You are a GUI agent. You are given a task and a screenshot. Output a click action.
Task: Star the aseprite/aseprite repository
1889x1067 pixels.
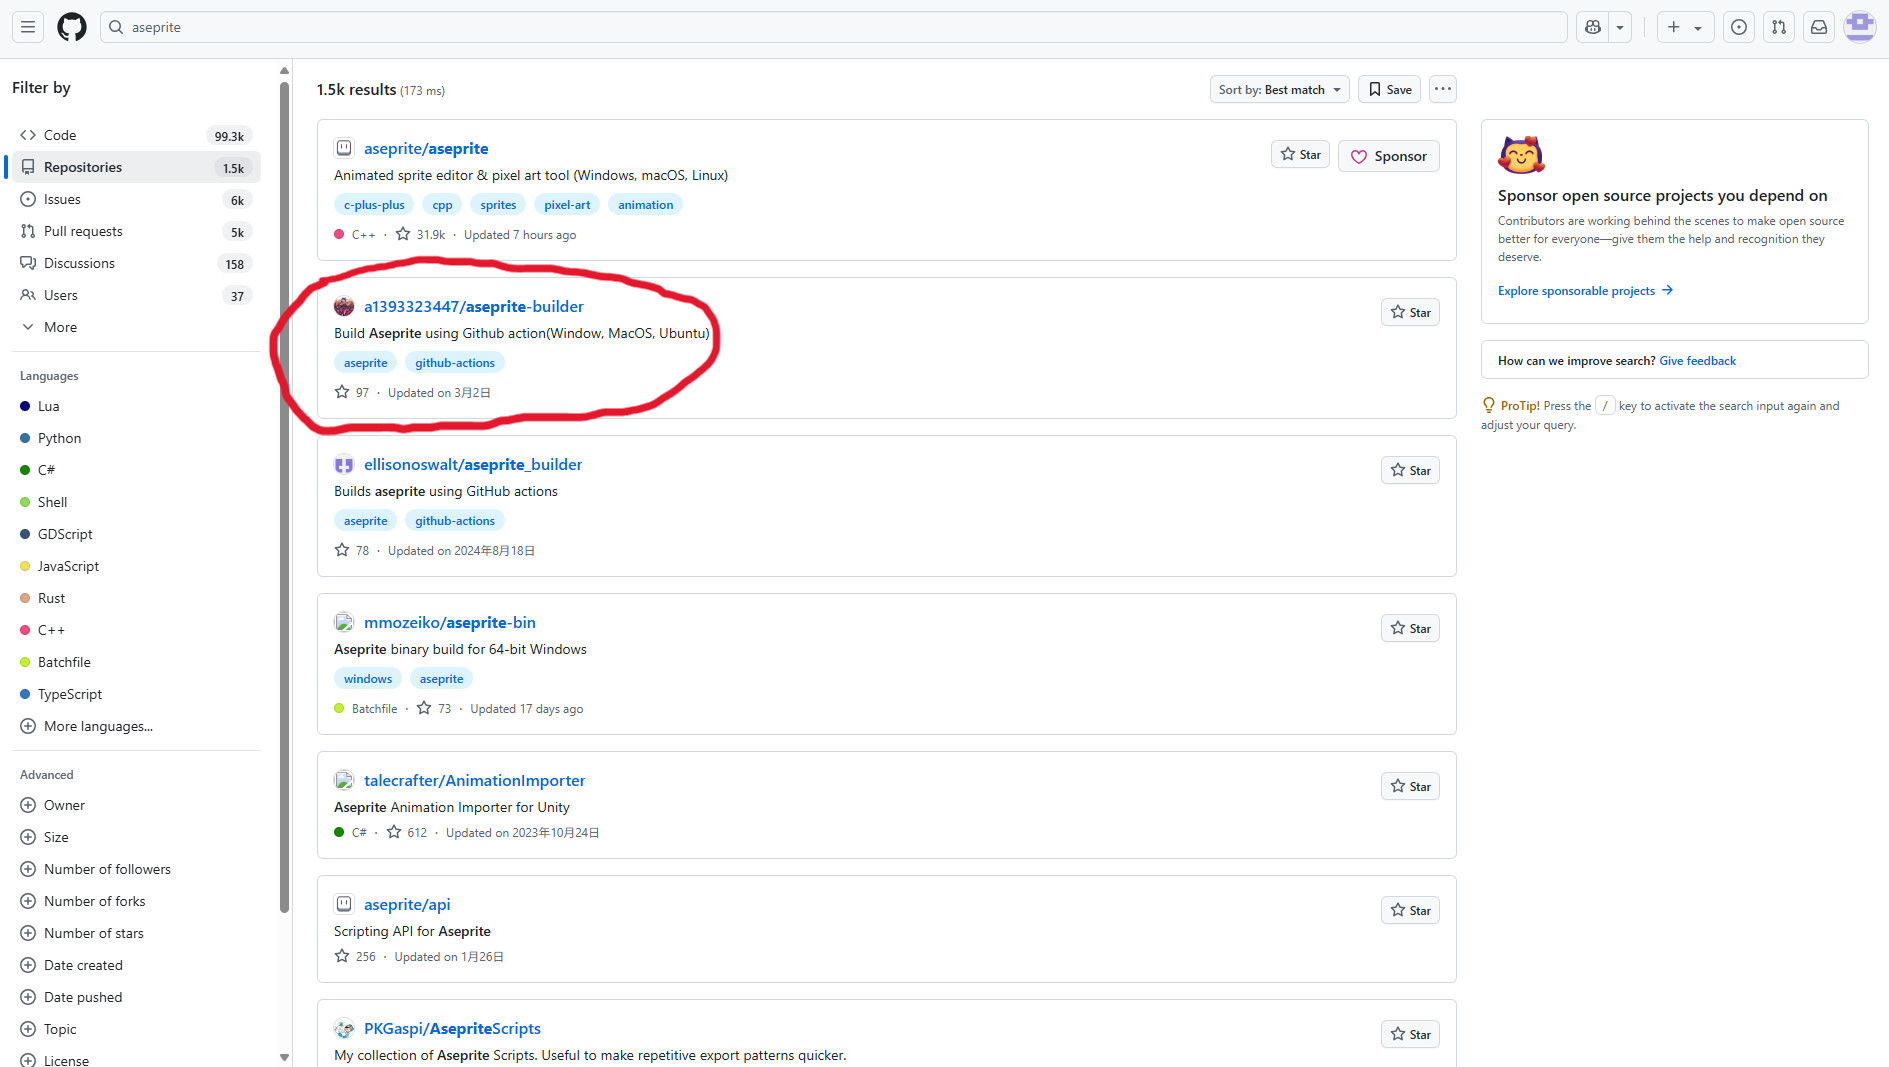click(x=1300, y=154)
